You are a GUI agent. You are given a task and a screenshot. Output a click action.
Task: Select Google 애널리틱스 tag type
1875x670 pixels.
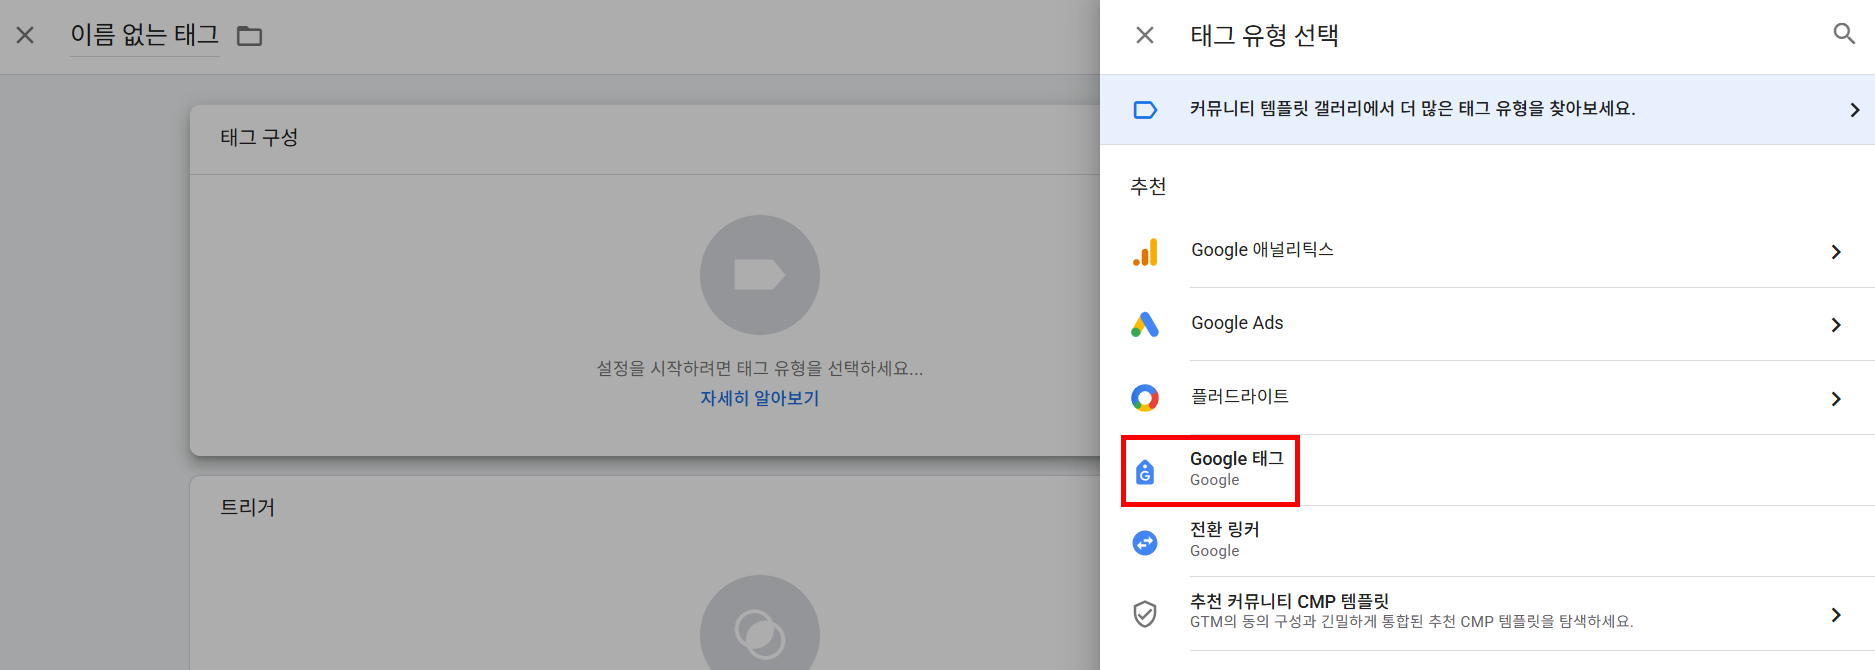point(1487,251)
